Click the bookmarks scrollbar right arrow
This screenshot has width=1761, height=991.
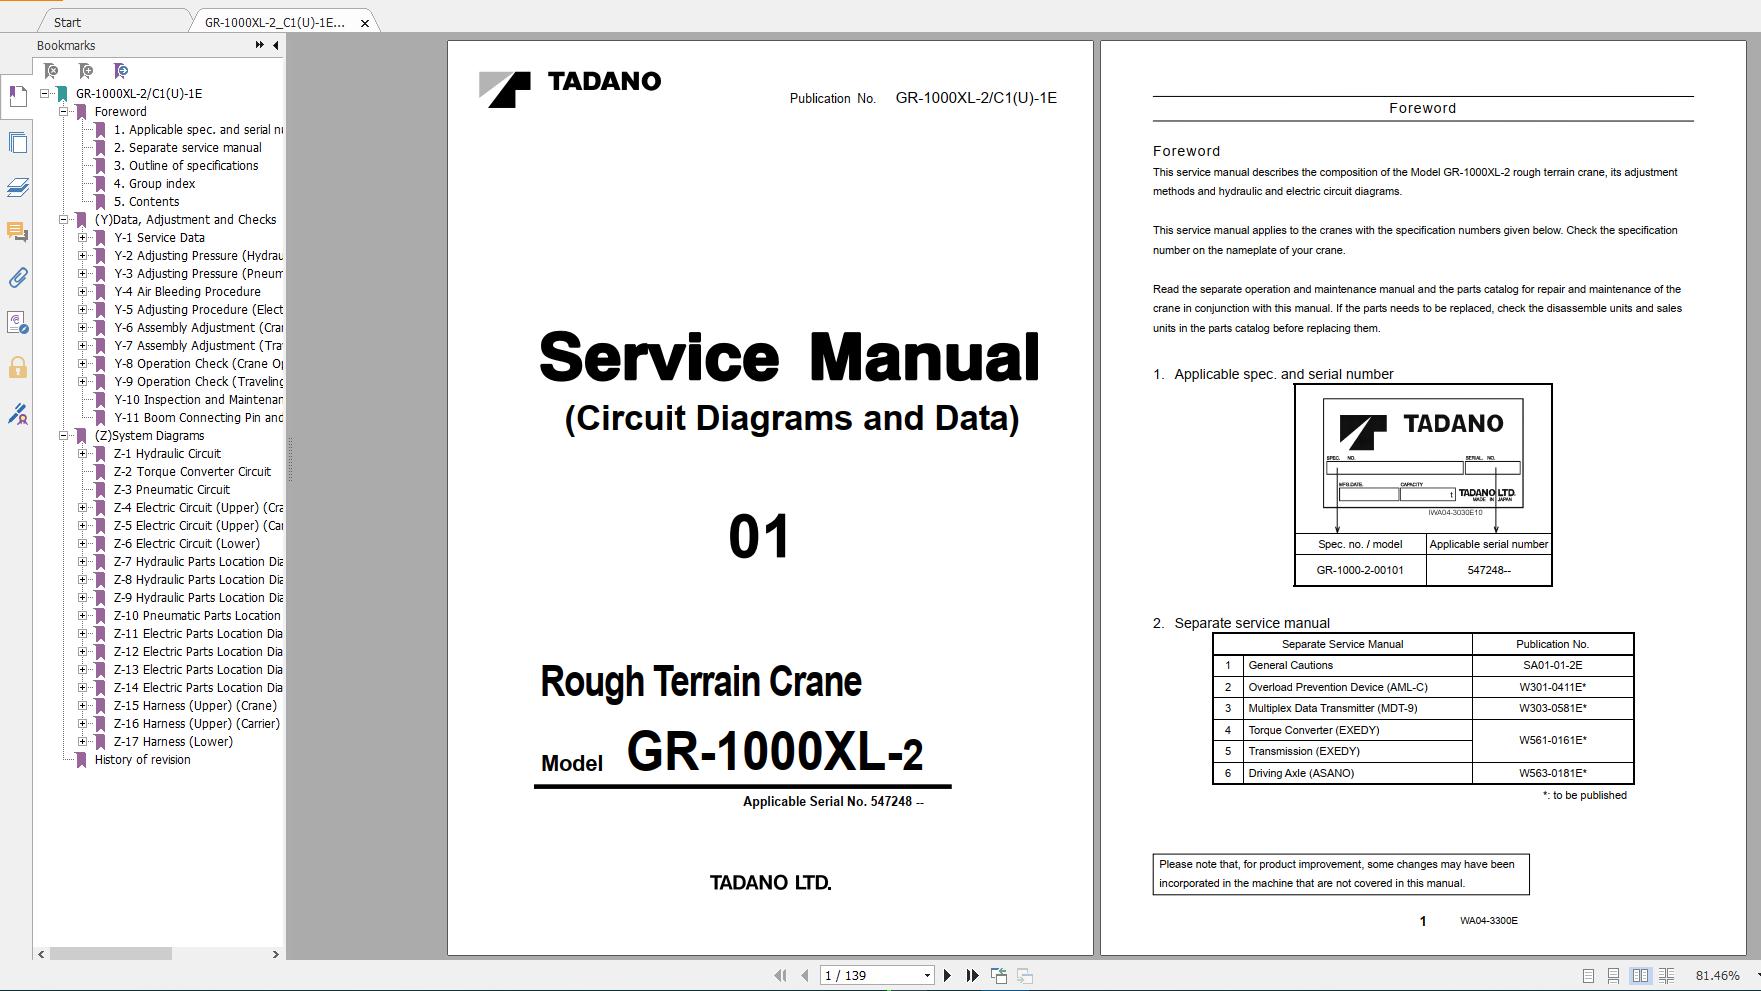[276, 954]
